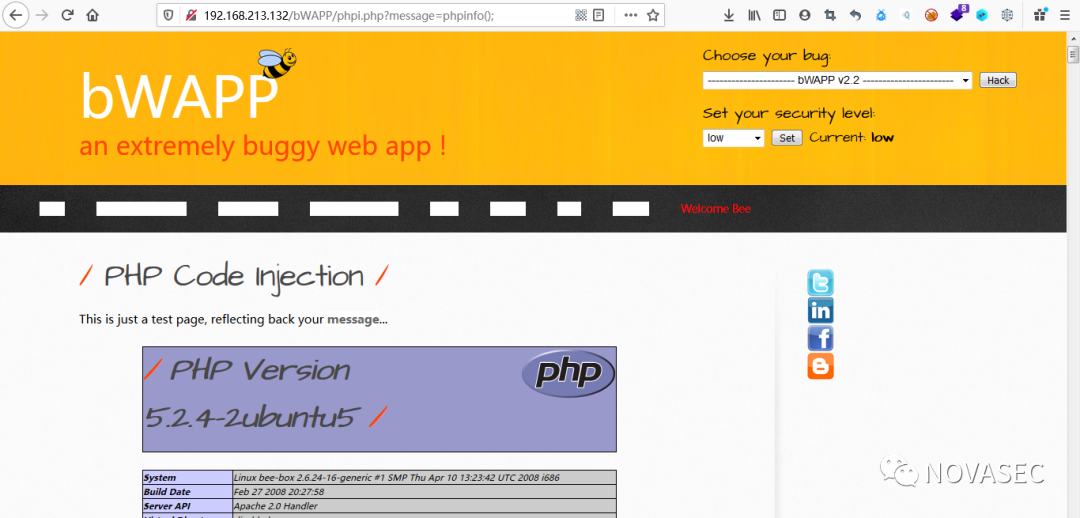
Task: Open the Firefox hamburger menu
Action: (1065, 15)
